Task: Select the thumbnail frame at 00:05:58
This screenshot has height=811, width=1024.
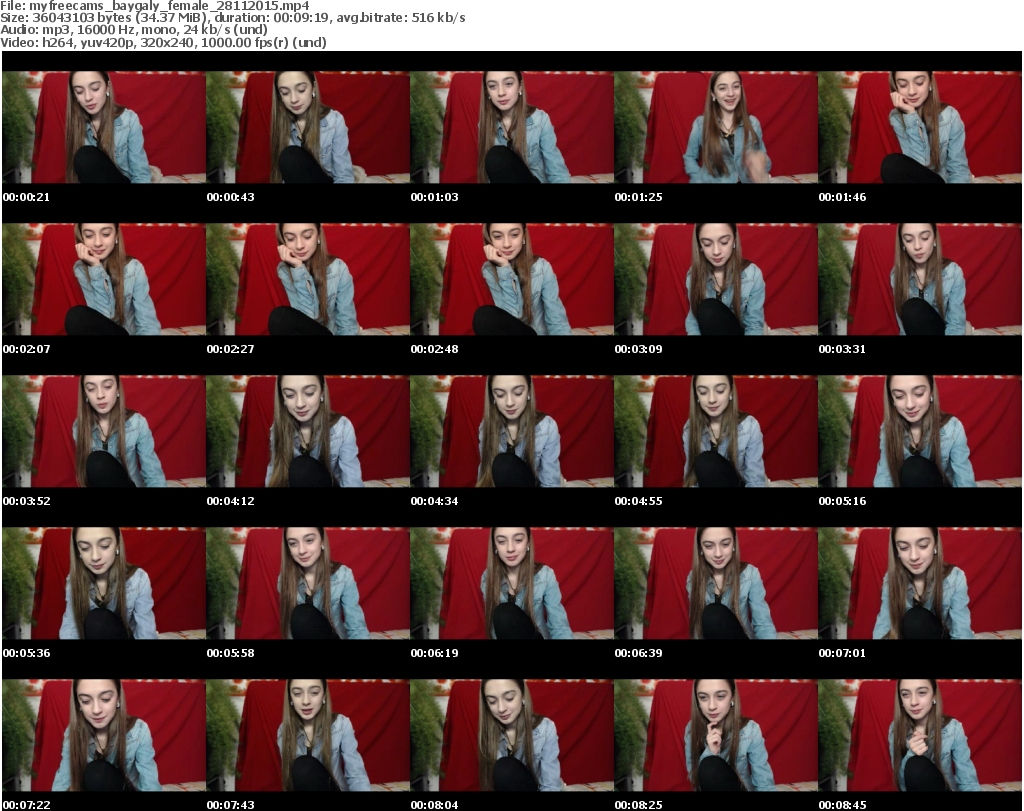Action: pyautogui.click(x=308, y=584)
